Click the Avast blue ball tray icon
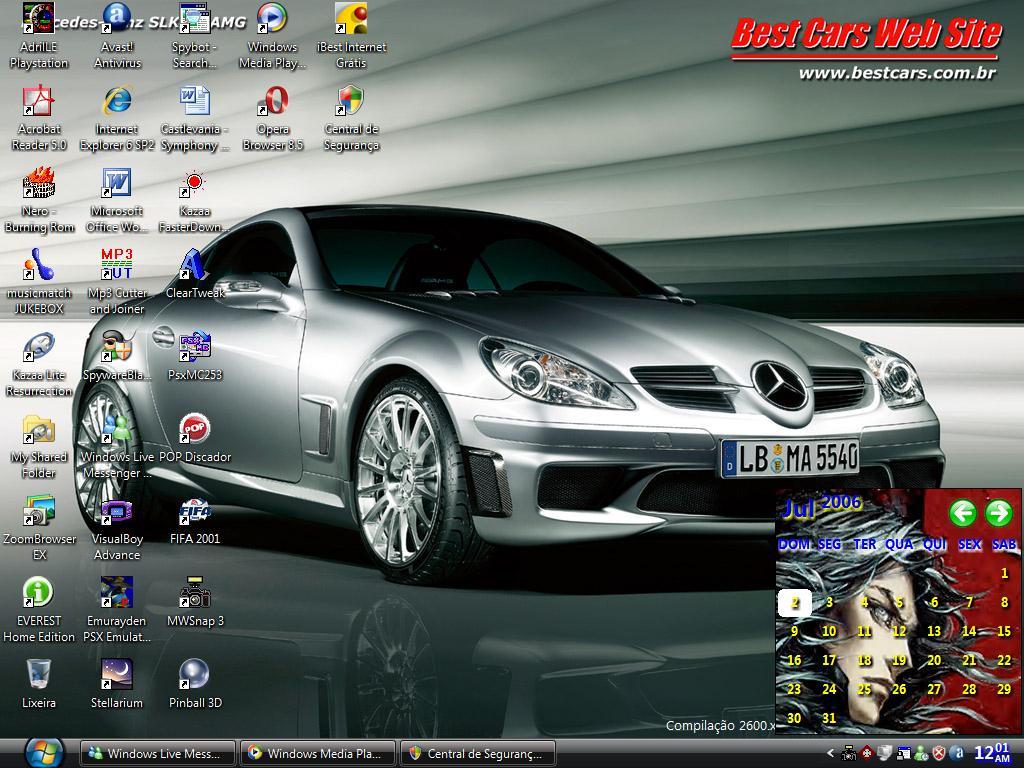 pyautogui.click(x=957, y=753)
